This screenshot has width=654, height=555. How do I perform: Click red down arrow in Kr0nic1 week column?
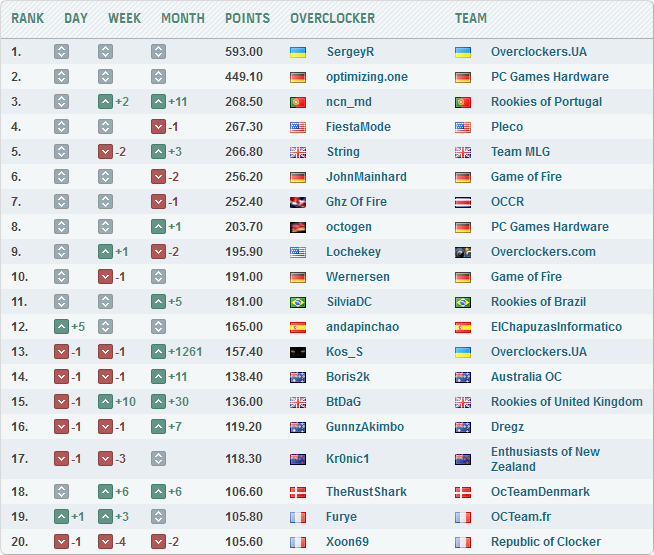coord(106,459)
